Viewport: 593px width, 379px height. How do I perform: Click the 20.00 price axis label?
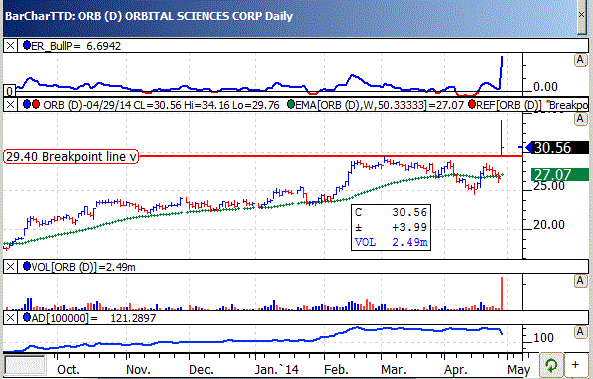pyautogui.click(x=549, y=225)
